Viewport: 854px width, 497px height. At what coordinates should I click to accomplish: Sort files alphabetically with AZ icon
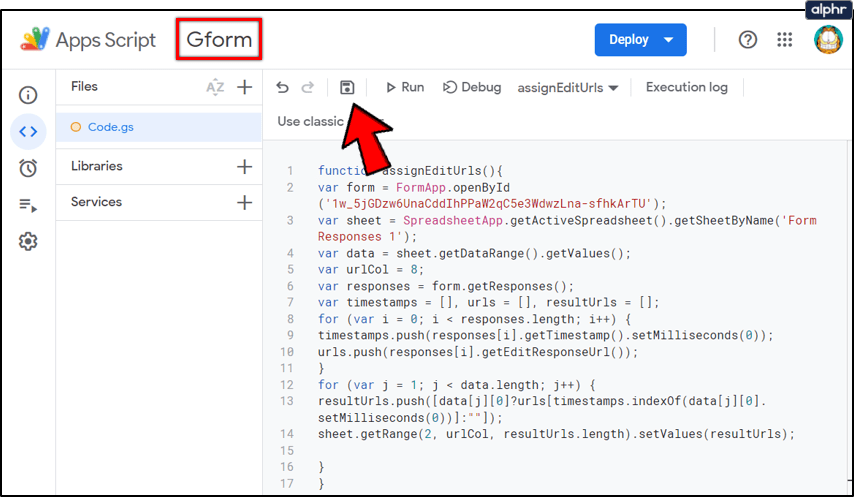[215, 87]
